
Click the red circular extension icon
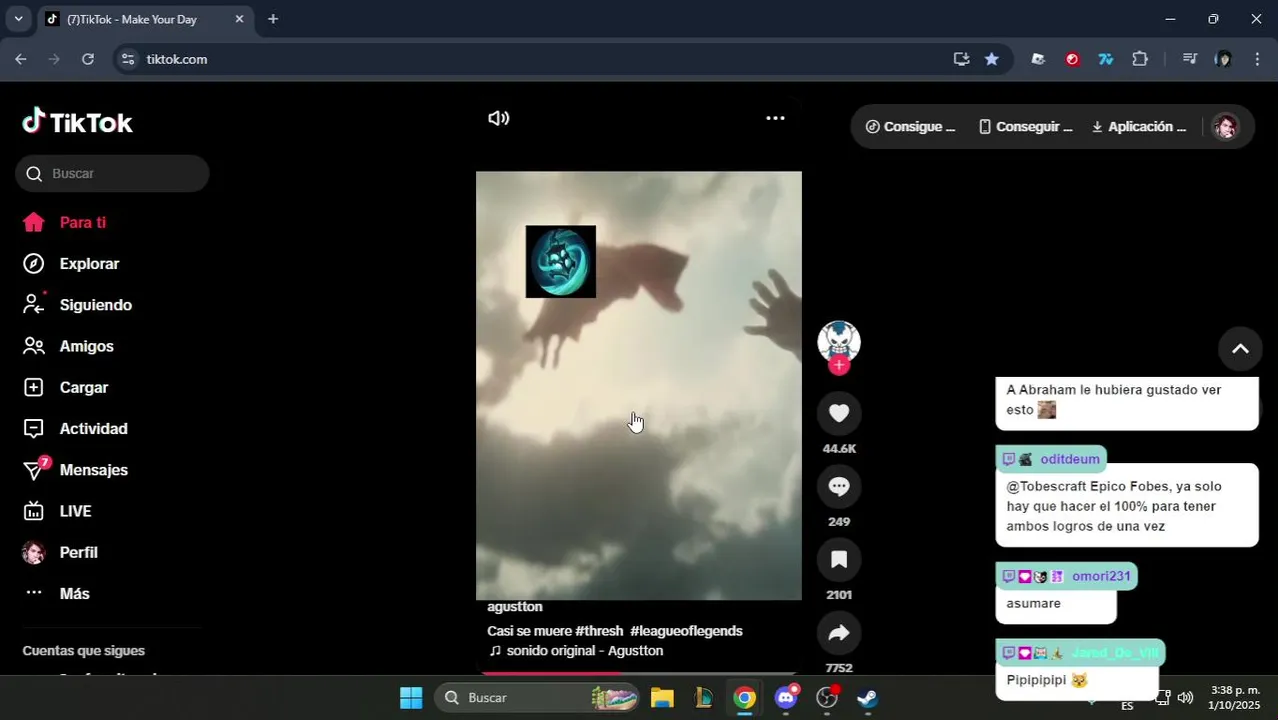[x=1072, y=59]
